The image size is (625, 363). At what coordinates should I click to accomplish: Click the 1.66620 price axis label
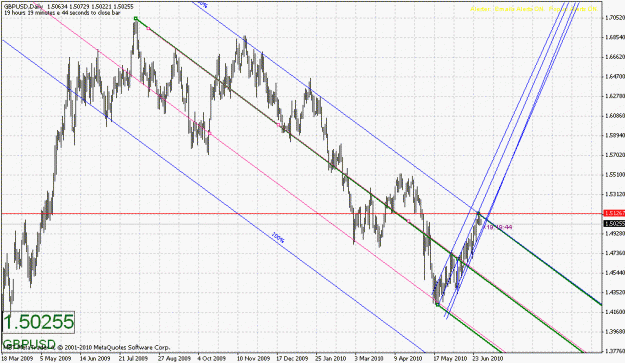[x=615, y=57]
